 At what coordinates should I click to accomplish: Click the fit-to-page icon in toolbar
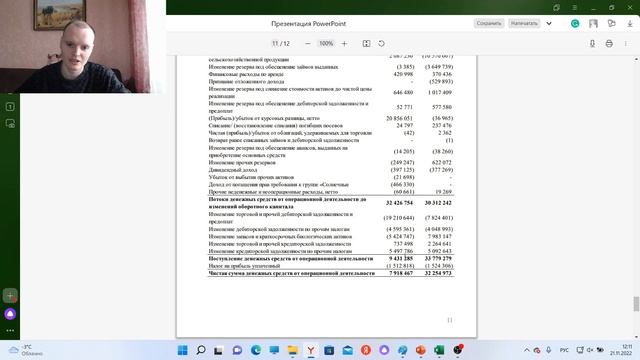(x=367, y=44)
